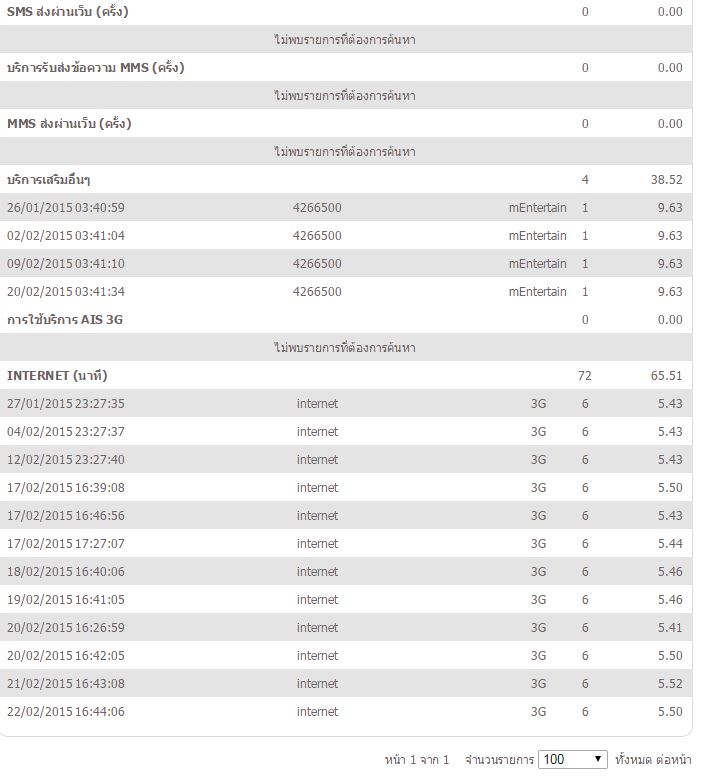Click the 22/02/2015 16:44:06 internet row

pyautogui.click(x=346, y=711)
